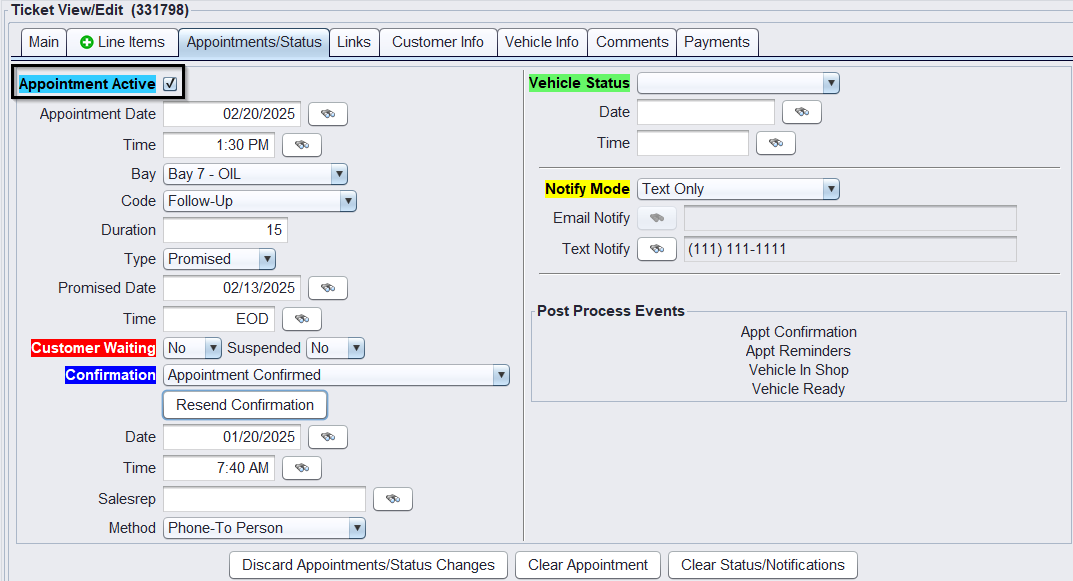The height and width of the screenshot is (581, 1073).
Task: Click the lookup icon next to Salesrep field
Action: point(392,499)
